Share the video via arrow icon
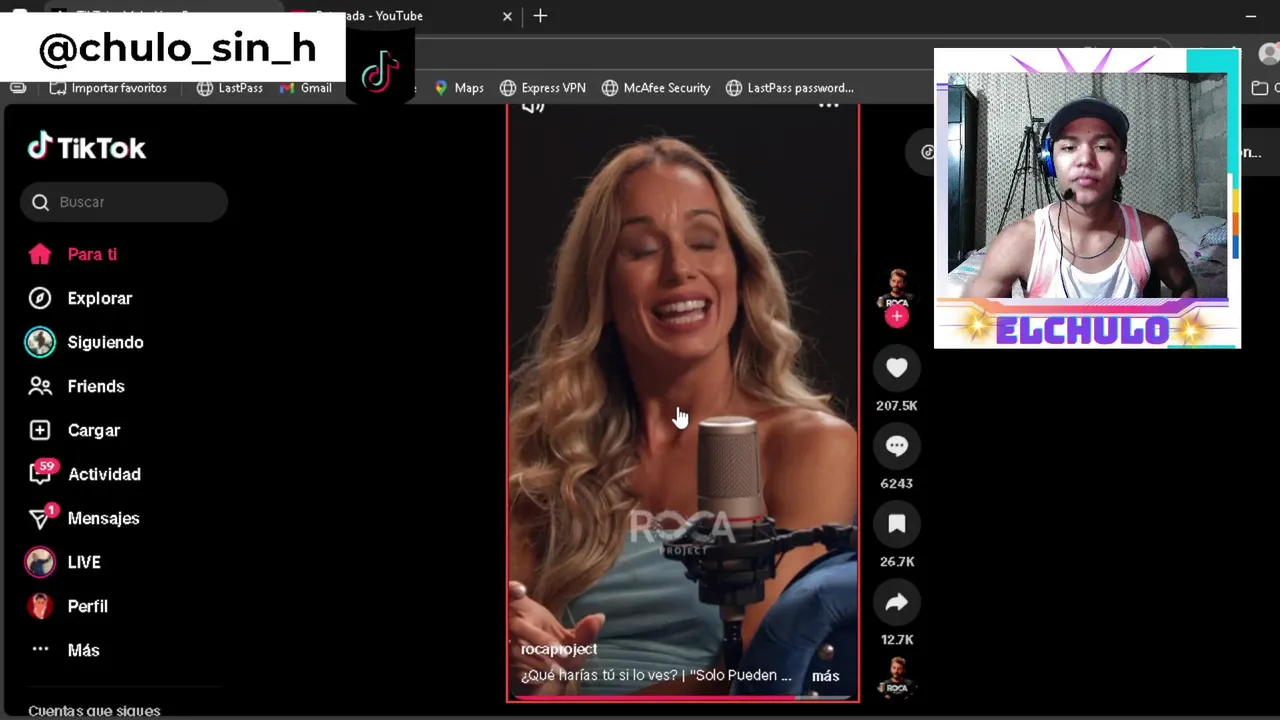 pyautogui.click(x=897, y=602)
